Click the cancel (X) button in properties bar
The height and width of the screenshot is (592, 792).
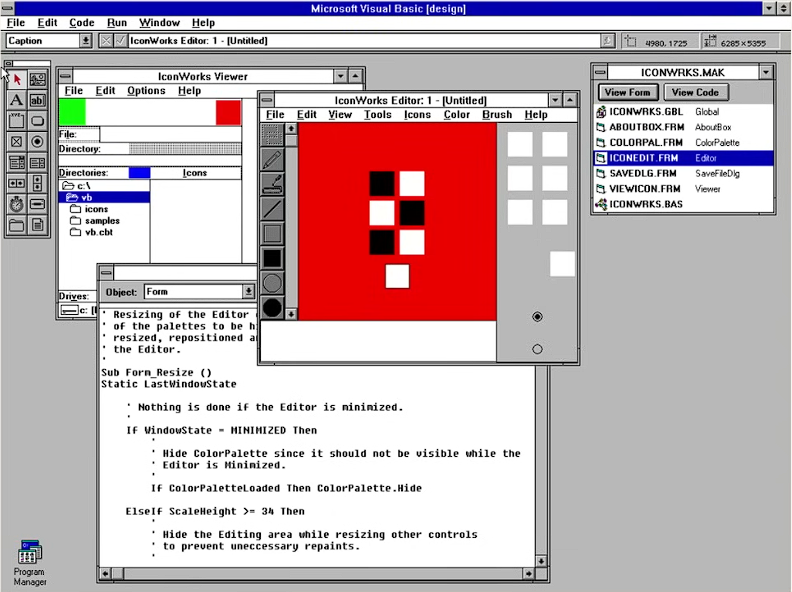106,41
